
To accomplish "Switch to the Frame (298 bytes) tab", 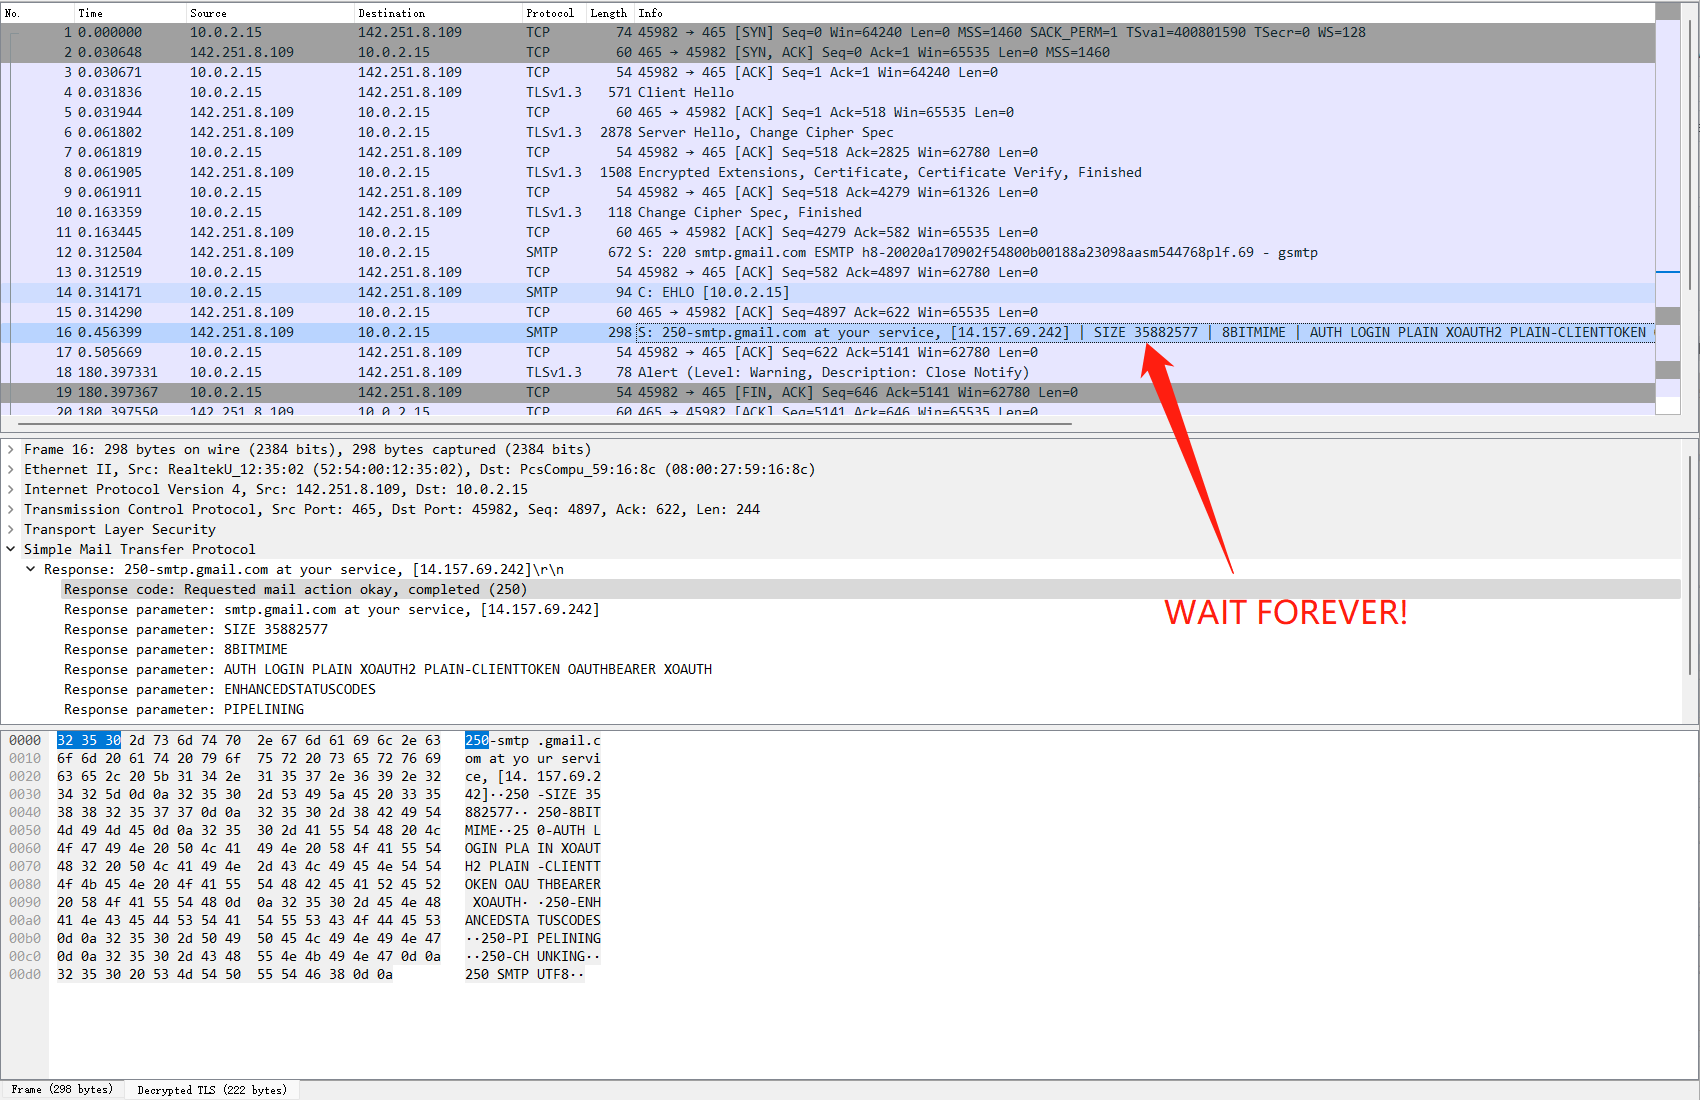I will coord(62,1090).
